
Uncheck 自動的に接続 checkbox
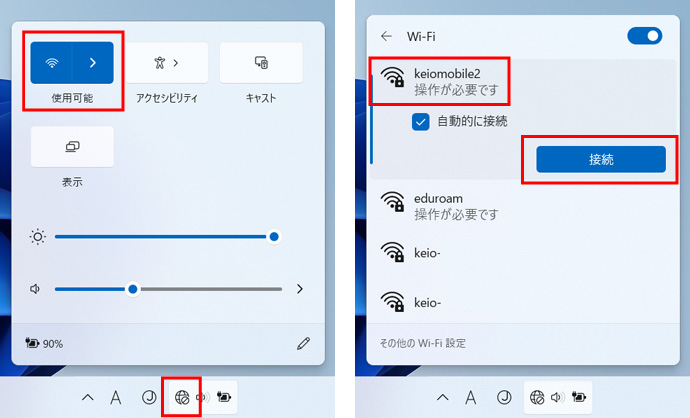pos(421,122)
